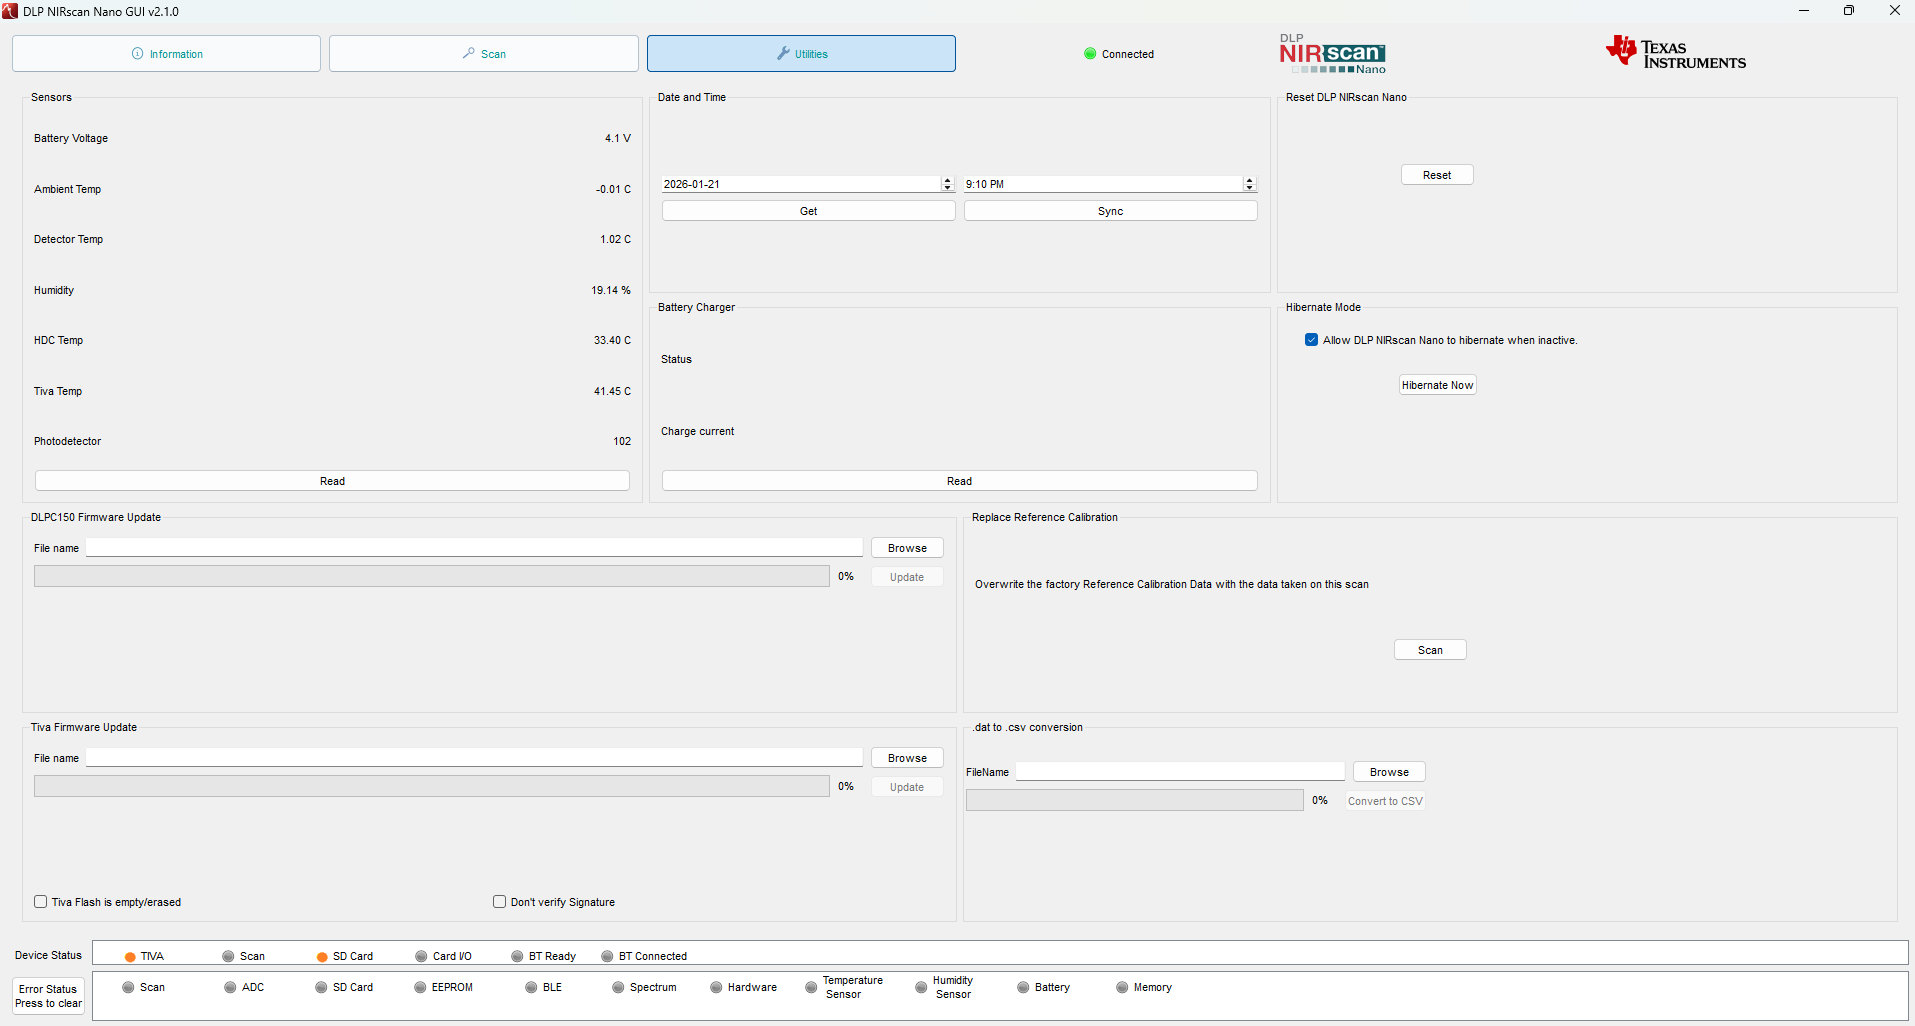The image size is (1915, 1026).
Task: Check the Don't verify Signature option
Action: (500, 902)
